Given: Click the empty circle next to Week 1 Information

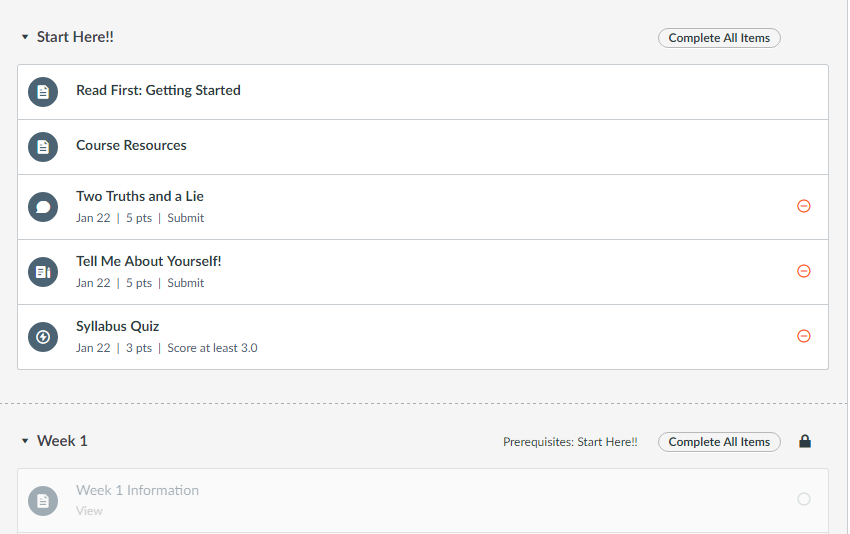Looking at the screenshot, I should pyautogui.click(x=803, y=499).
